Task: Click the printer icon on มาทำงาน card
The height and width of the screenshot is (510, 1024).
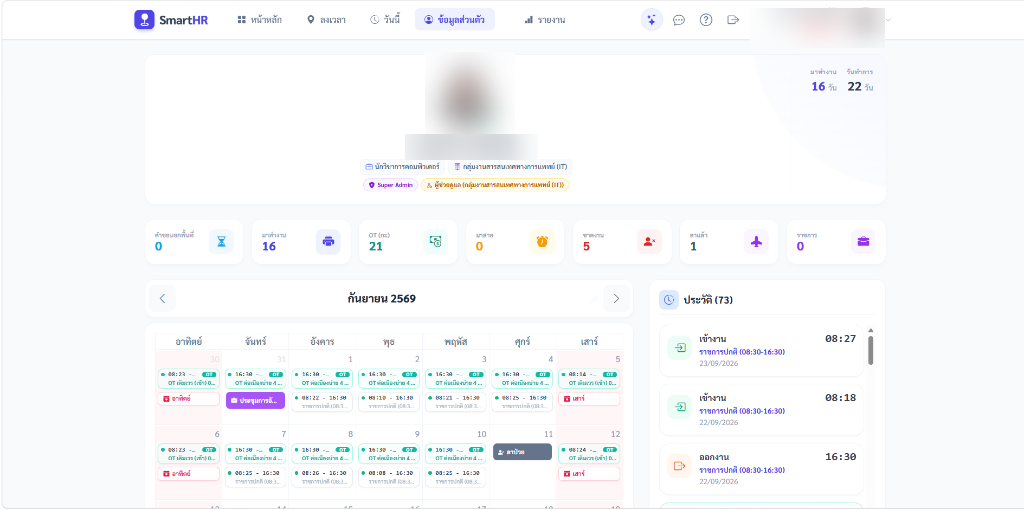Action: pyautogui.click(x=328, y=242)
